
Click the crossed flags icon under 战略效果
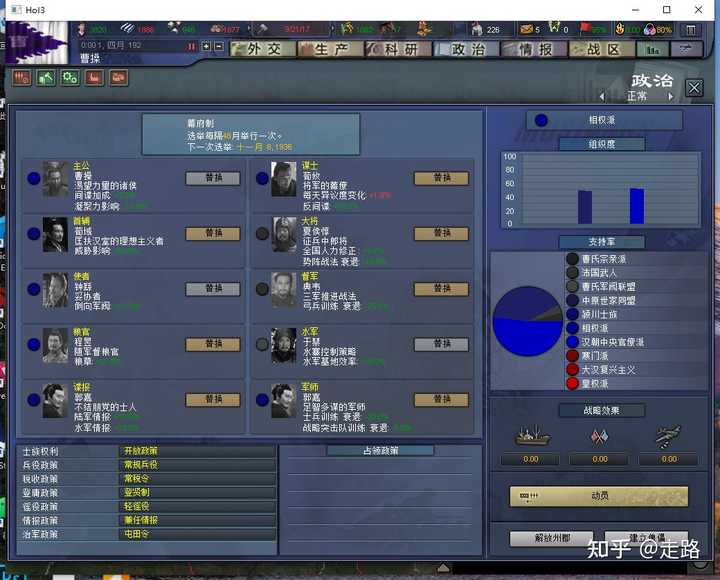click(x=600, y=436)
